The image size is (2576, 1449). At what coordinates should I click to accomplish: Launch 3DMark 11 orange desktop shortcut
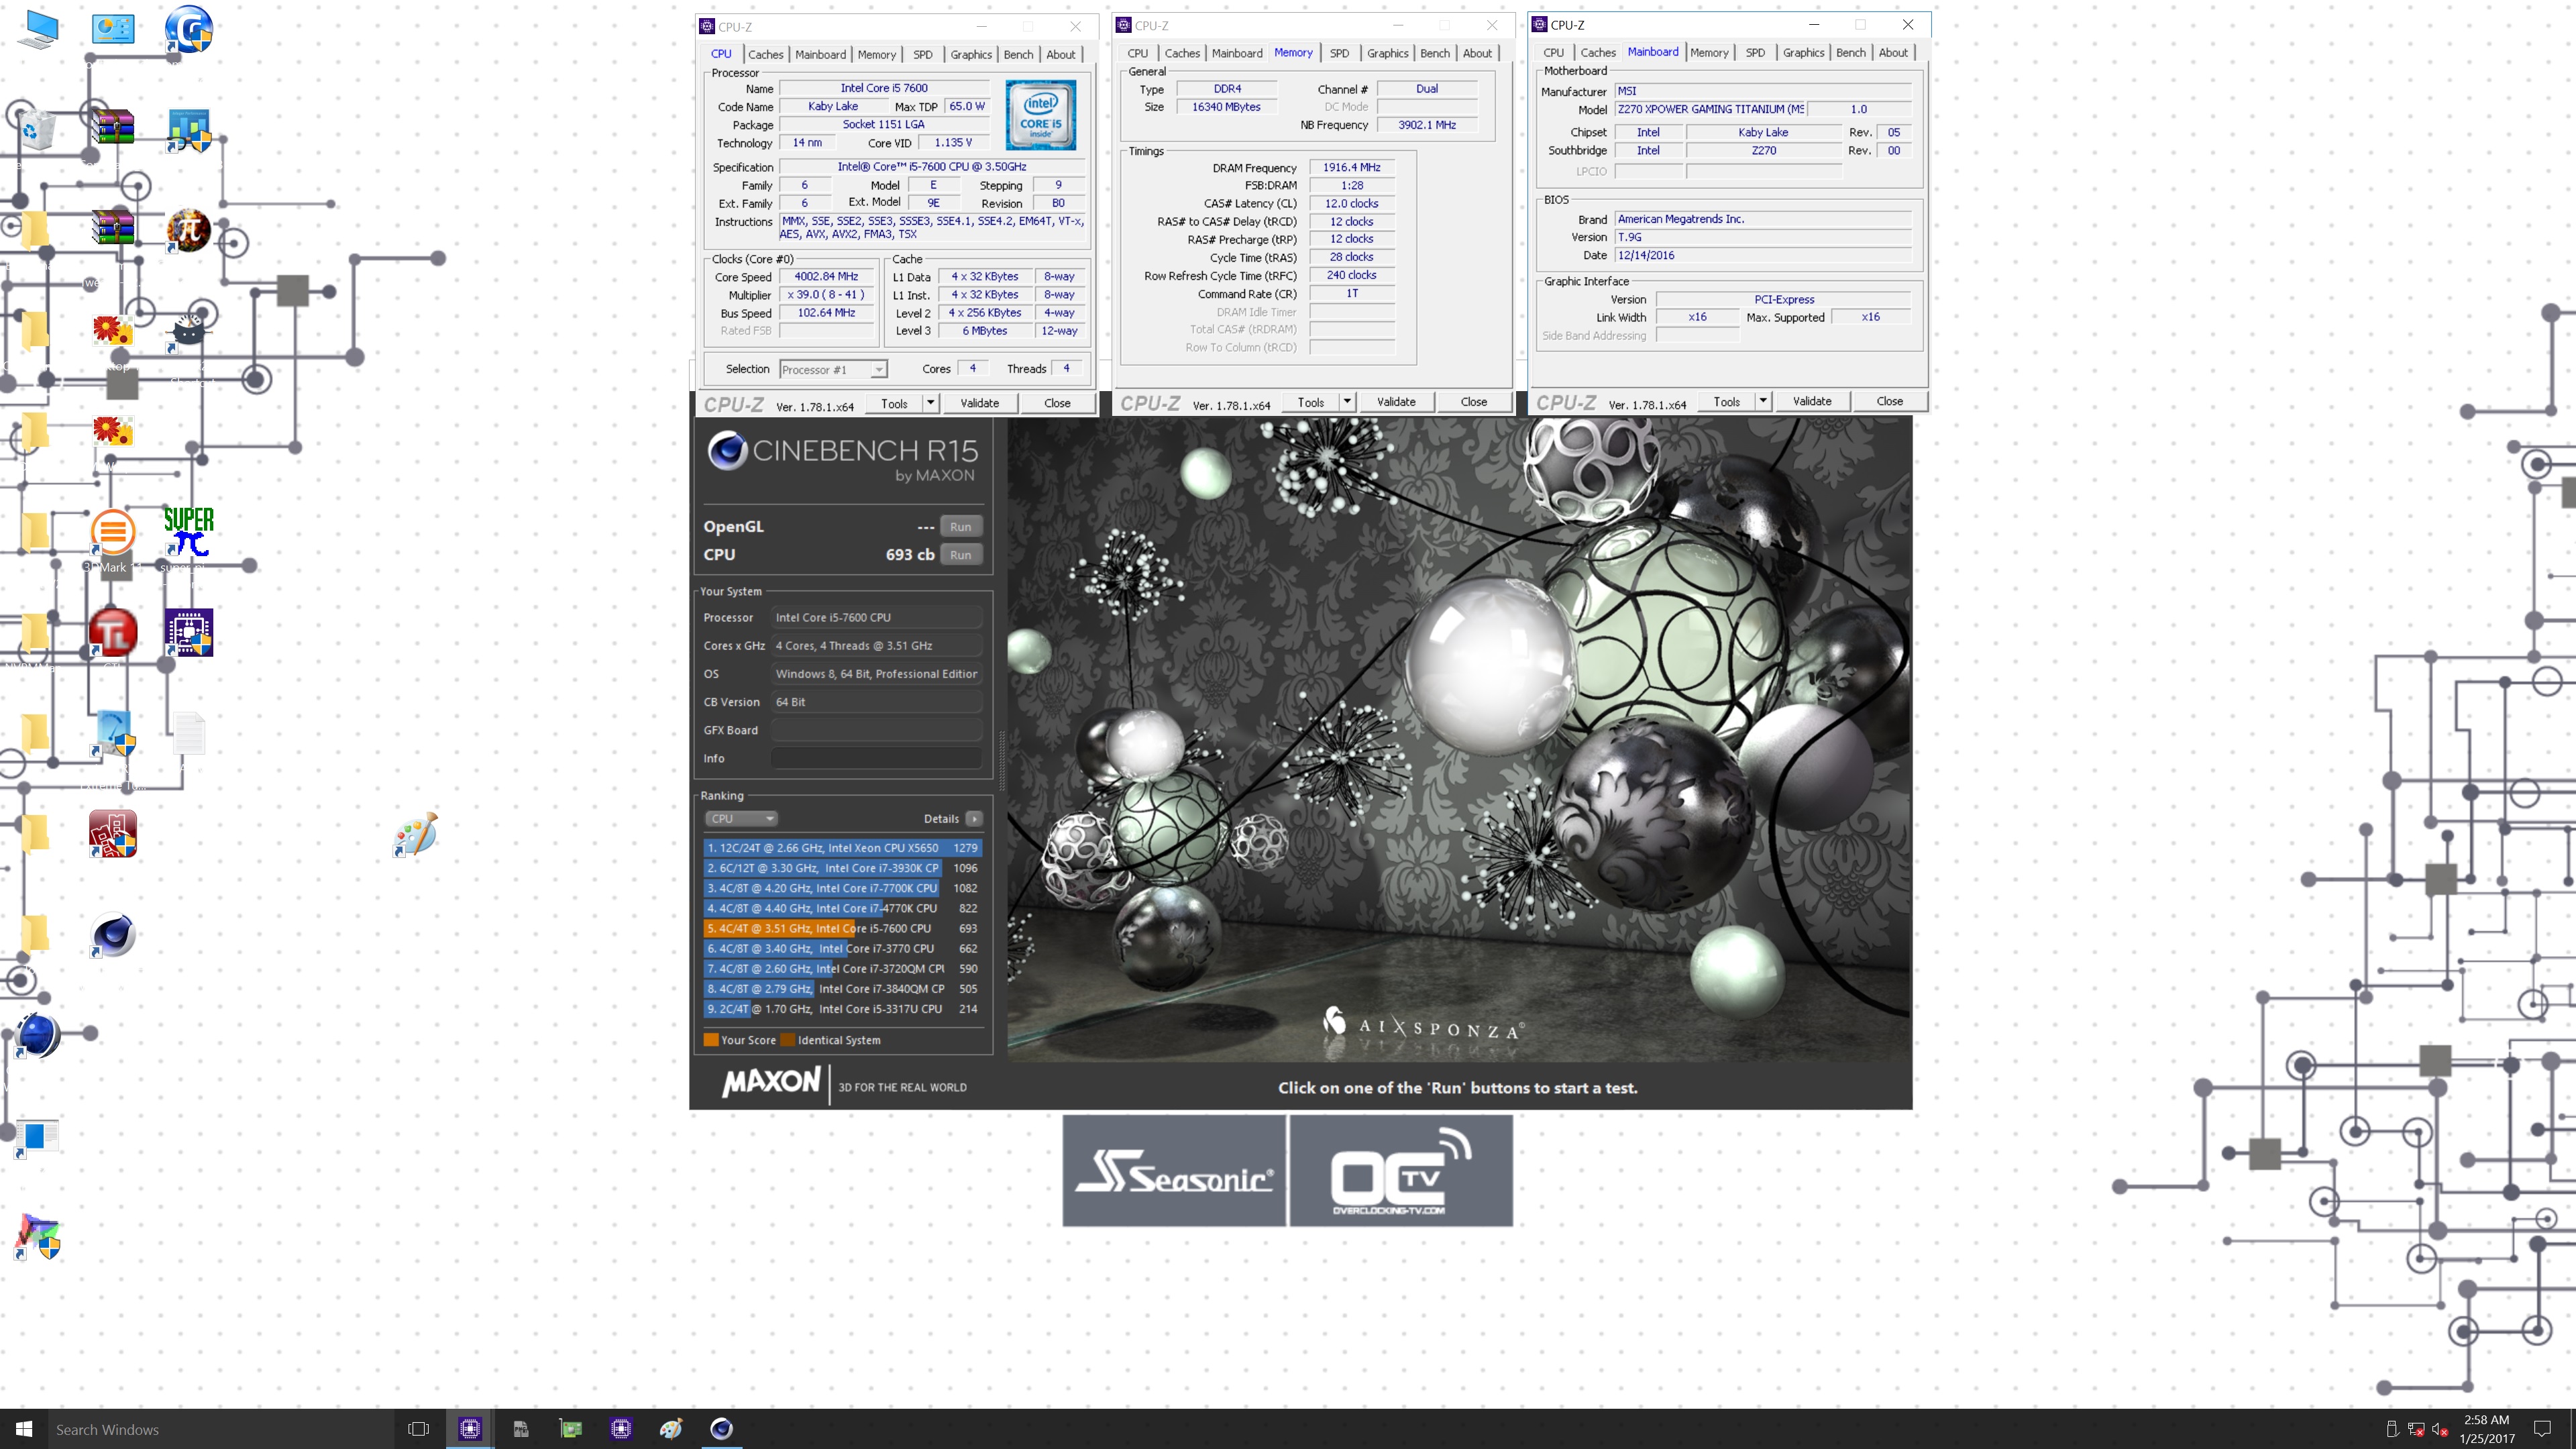pos(113,531)
